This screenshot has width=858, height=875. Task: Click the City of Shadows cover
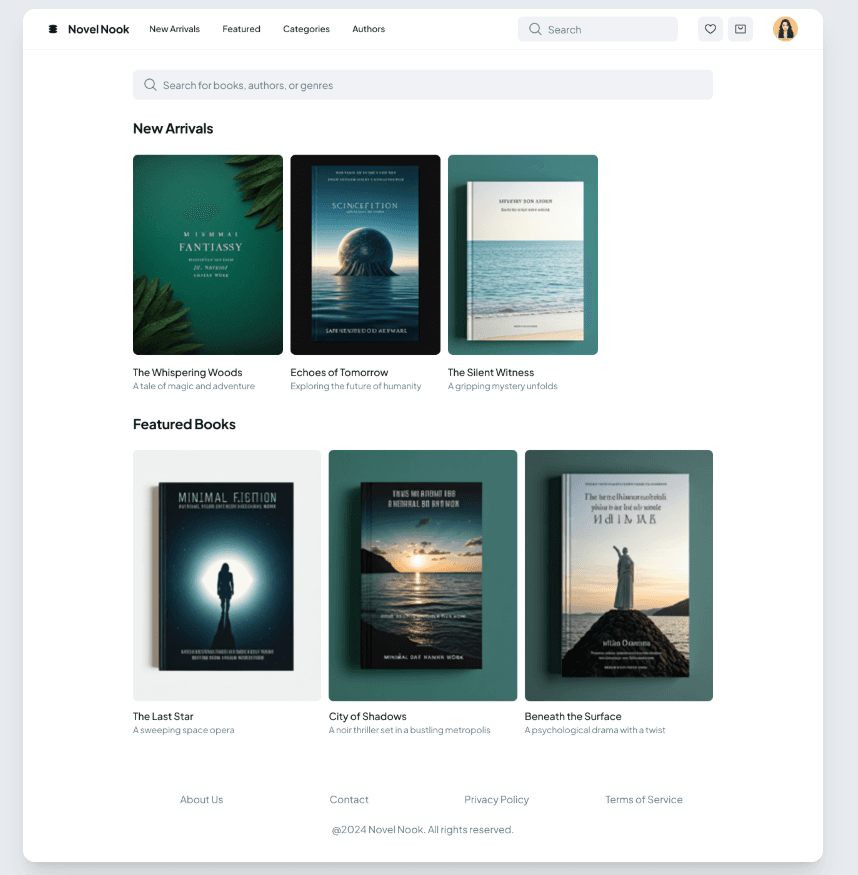tap(422, 575)
